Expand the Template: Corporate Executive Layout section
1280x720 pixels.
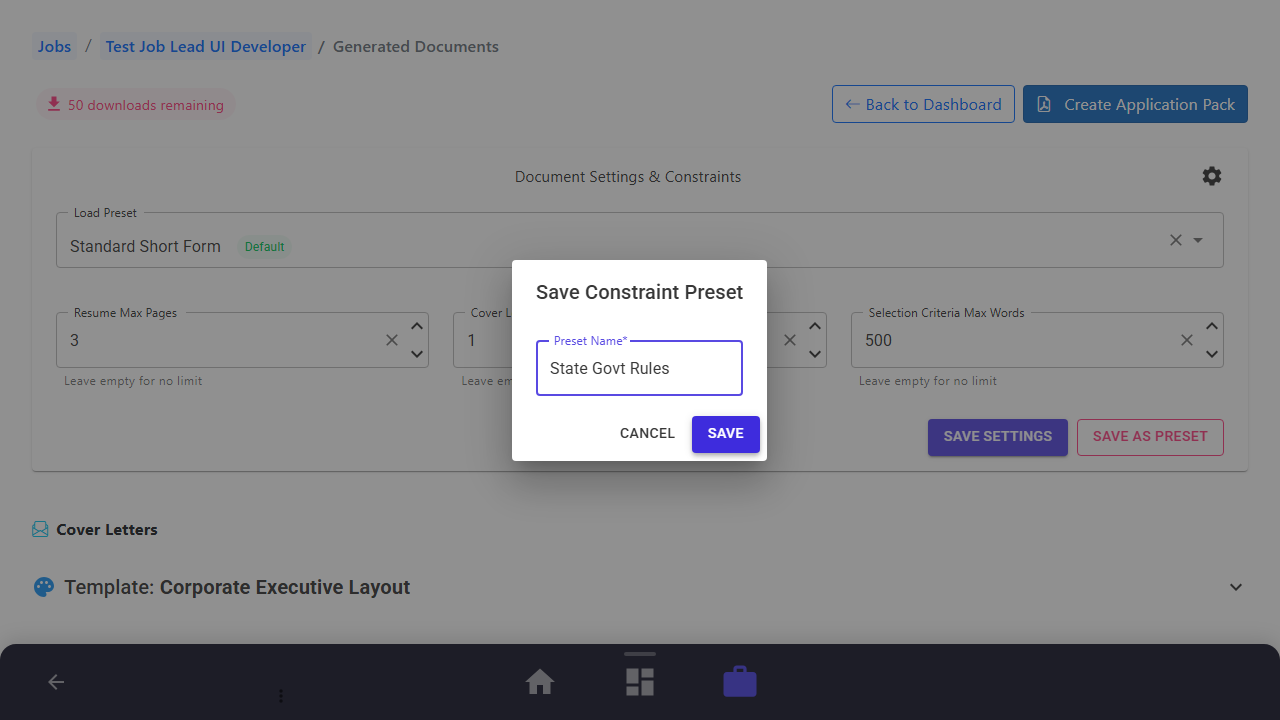(x=1236, y=587)
